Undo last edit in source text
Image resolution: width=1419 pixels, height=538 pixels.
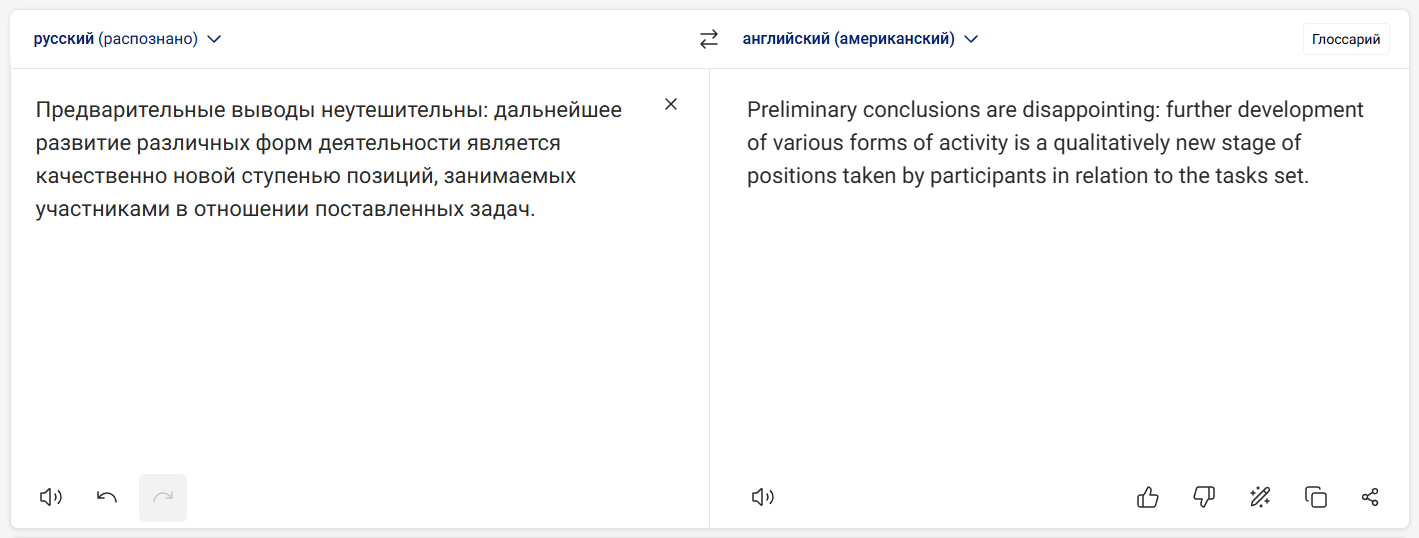pos(107,497)
